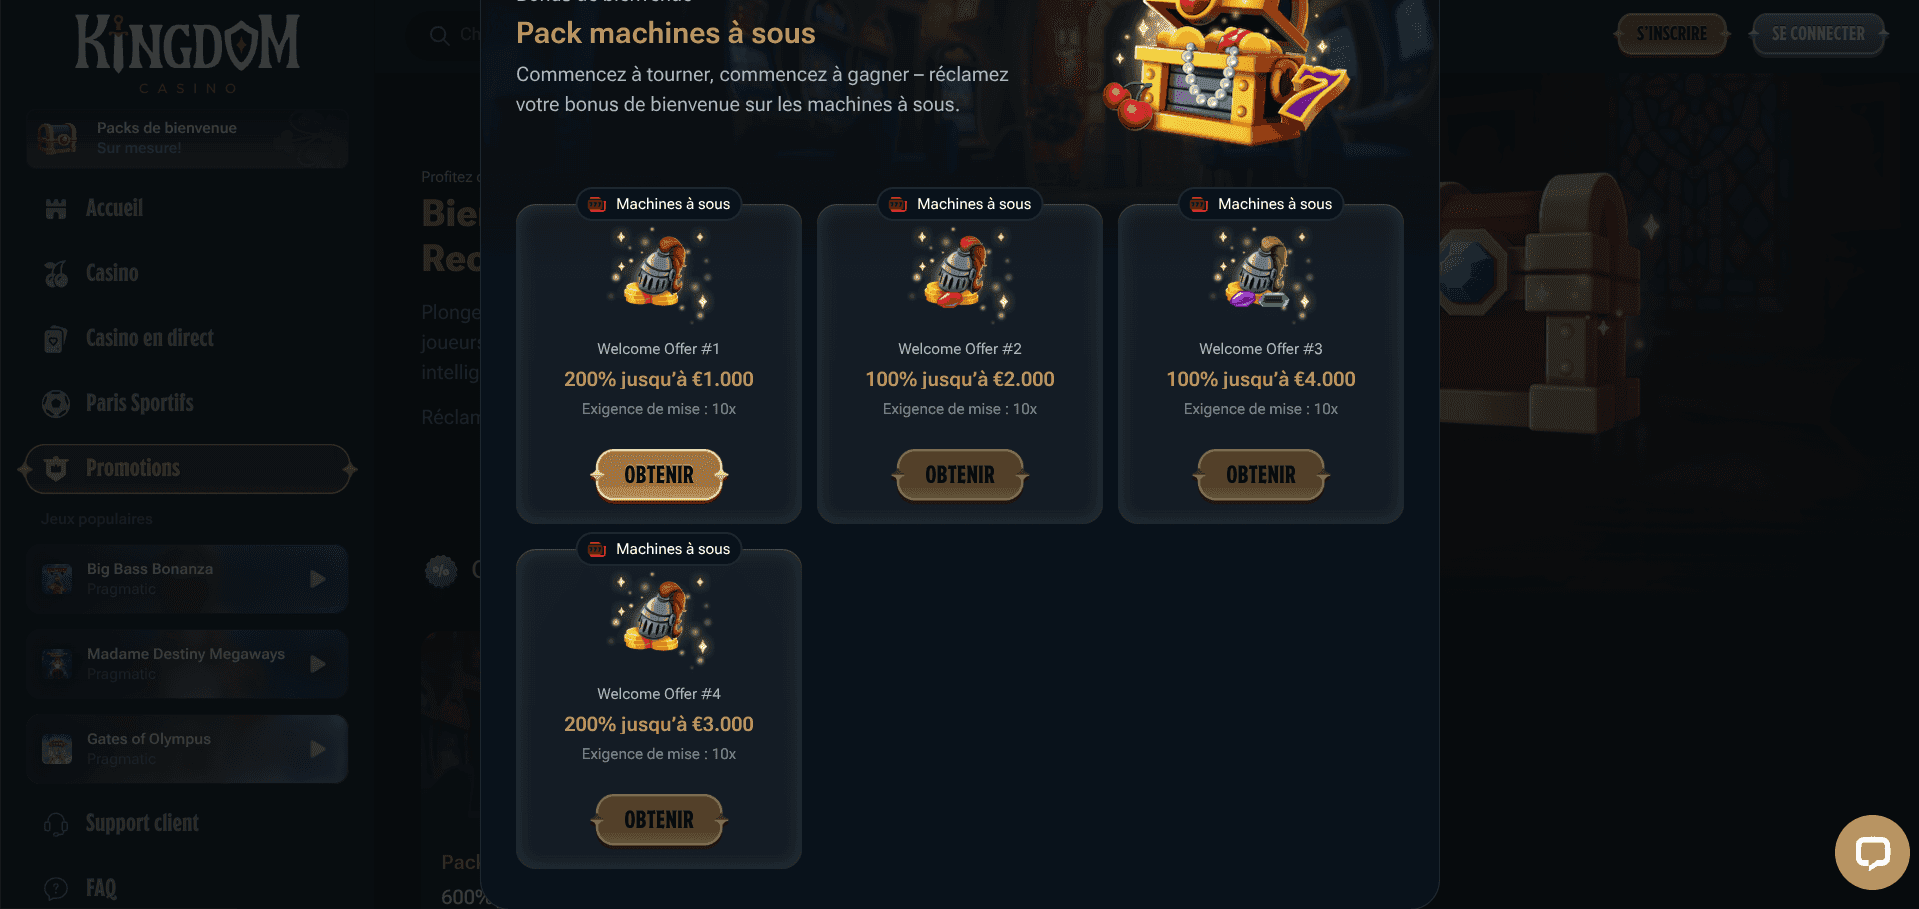Click Welcome Offer #3 knight helmet image
The image size is (1919, 909).
pyautogui.click(x=1262, y=273)
